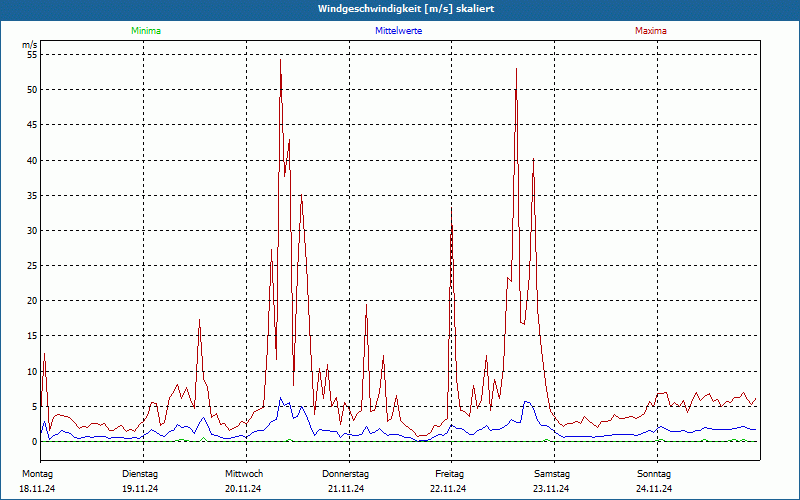This screenshot has width=800, height=500.
Task: Click the 55 y-axis value
Action: (x=33, y=55)
